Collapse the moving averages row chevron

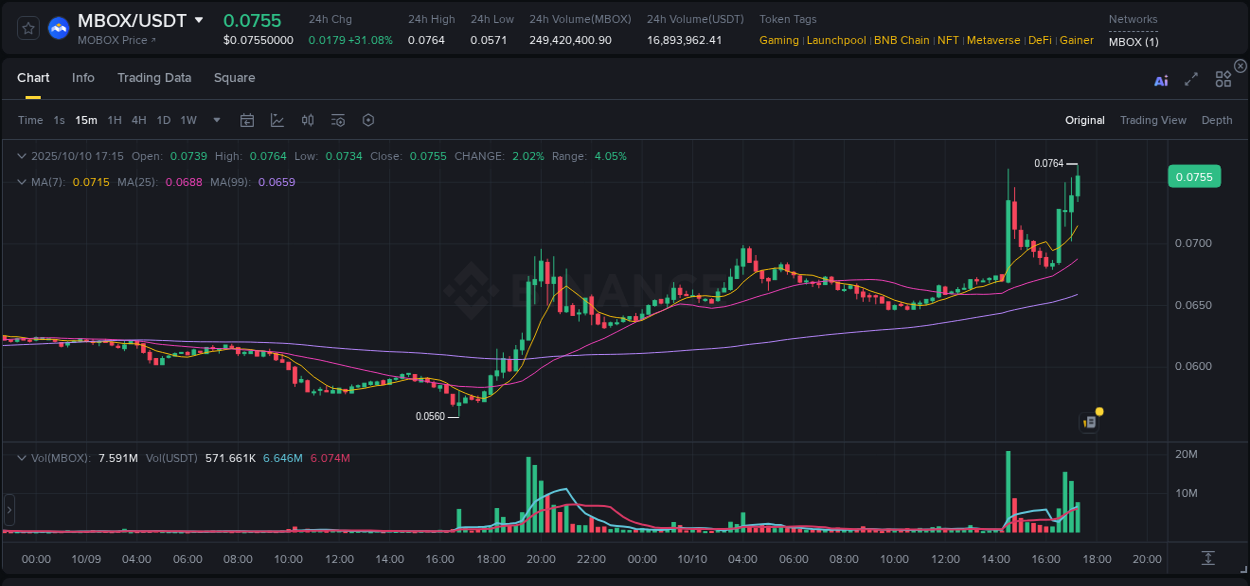22,182
